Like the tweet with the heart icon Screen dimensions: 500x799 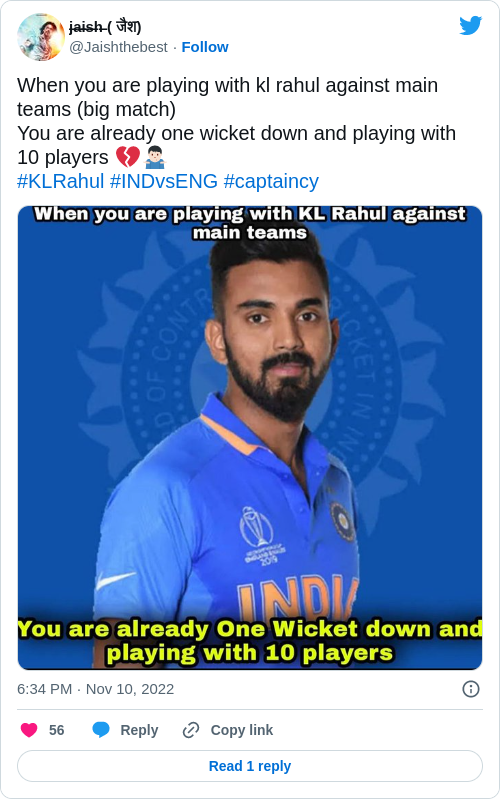tap(29, 730)
